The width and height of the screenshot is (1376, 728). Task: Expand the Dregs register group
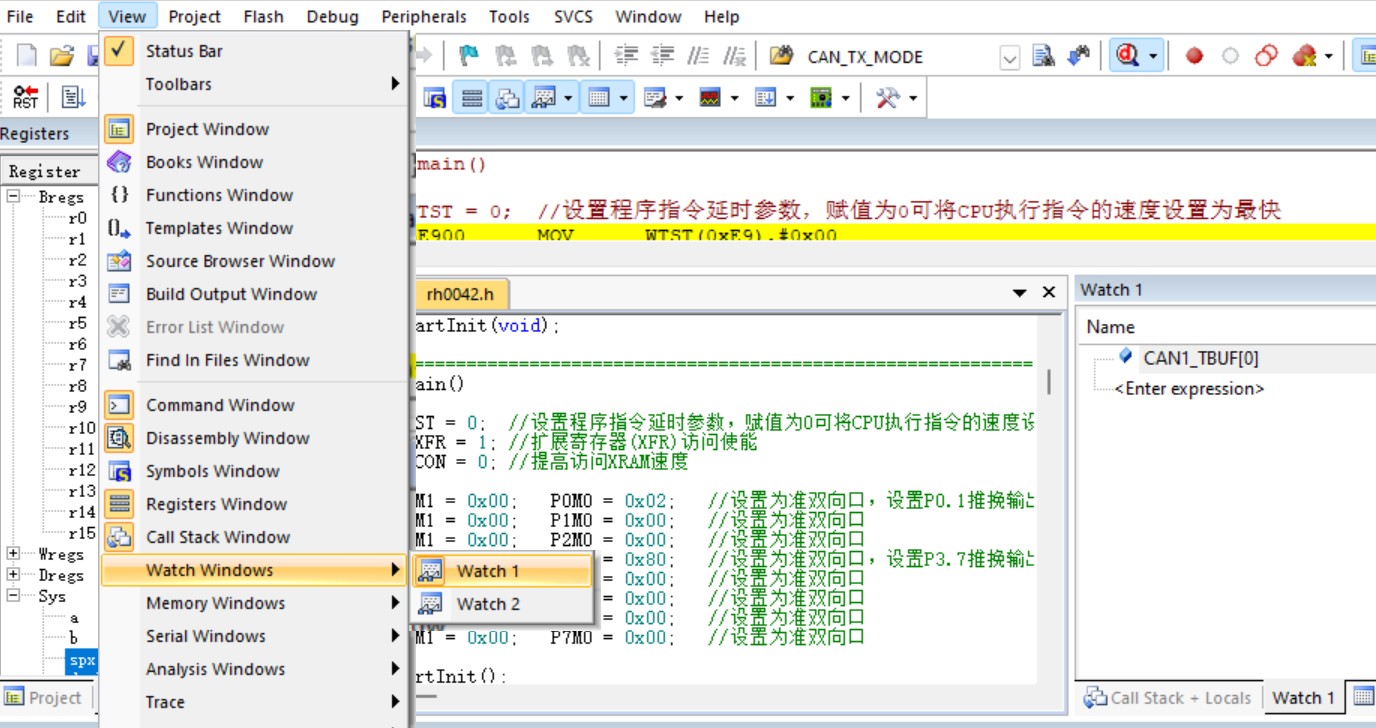pos(14,575)
